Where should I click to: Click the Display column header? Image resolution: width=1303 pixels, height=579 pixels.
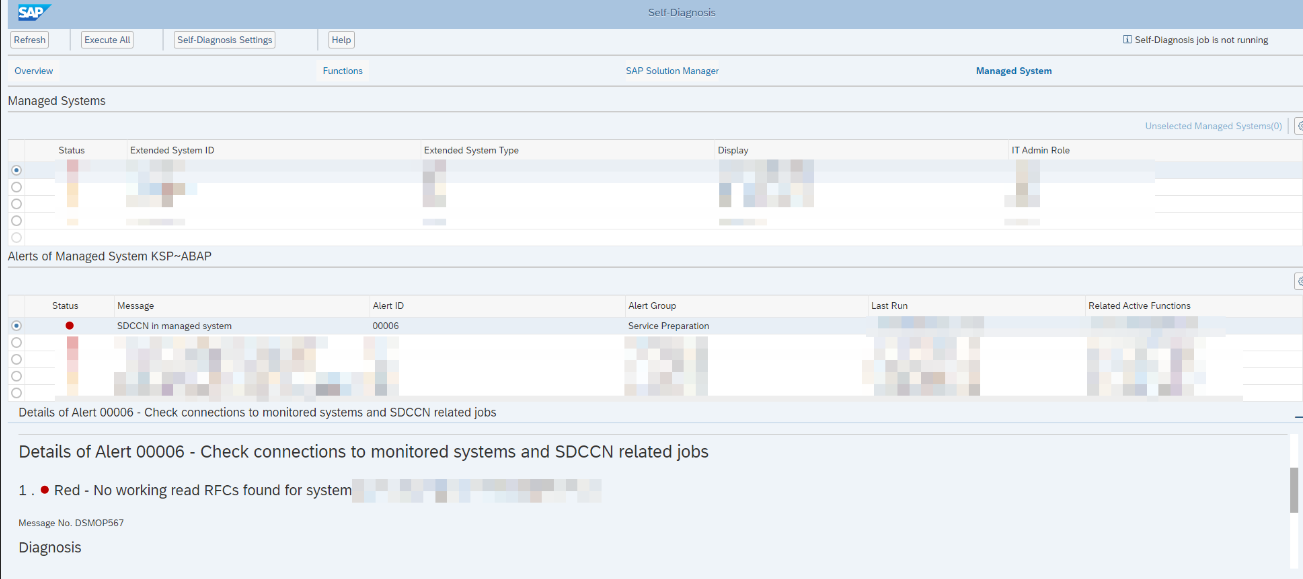coord(733,150)
